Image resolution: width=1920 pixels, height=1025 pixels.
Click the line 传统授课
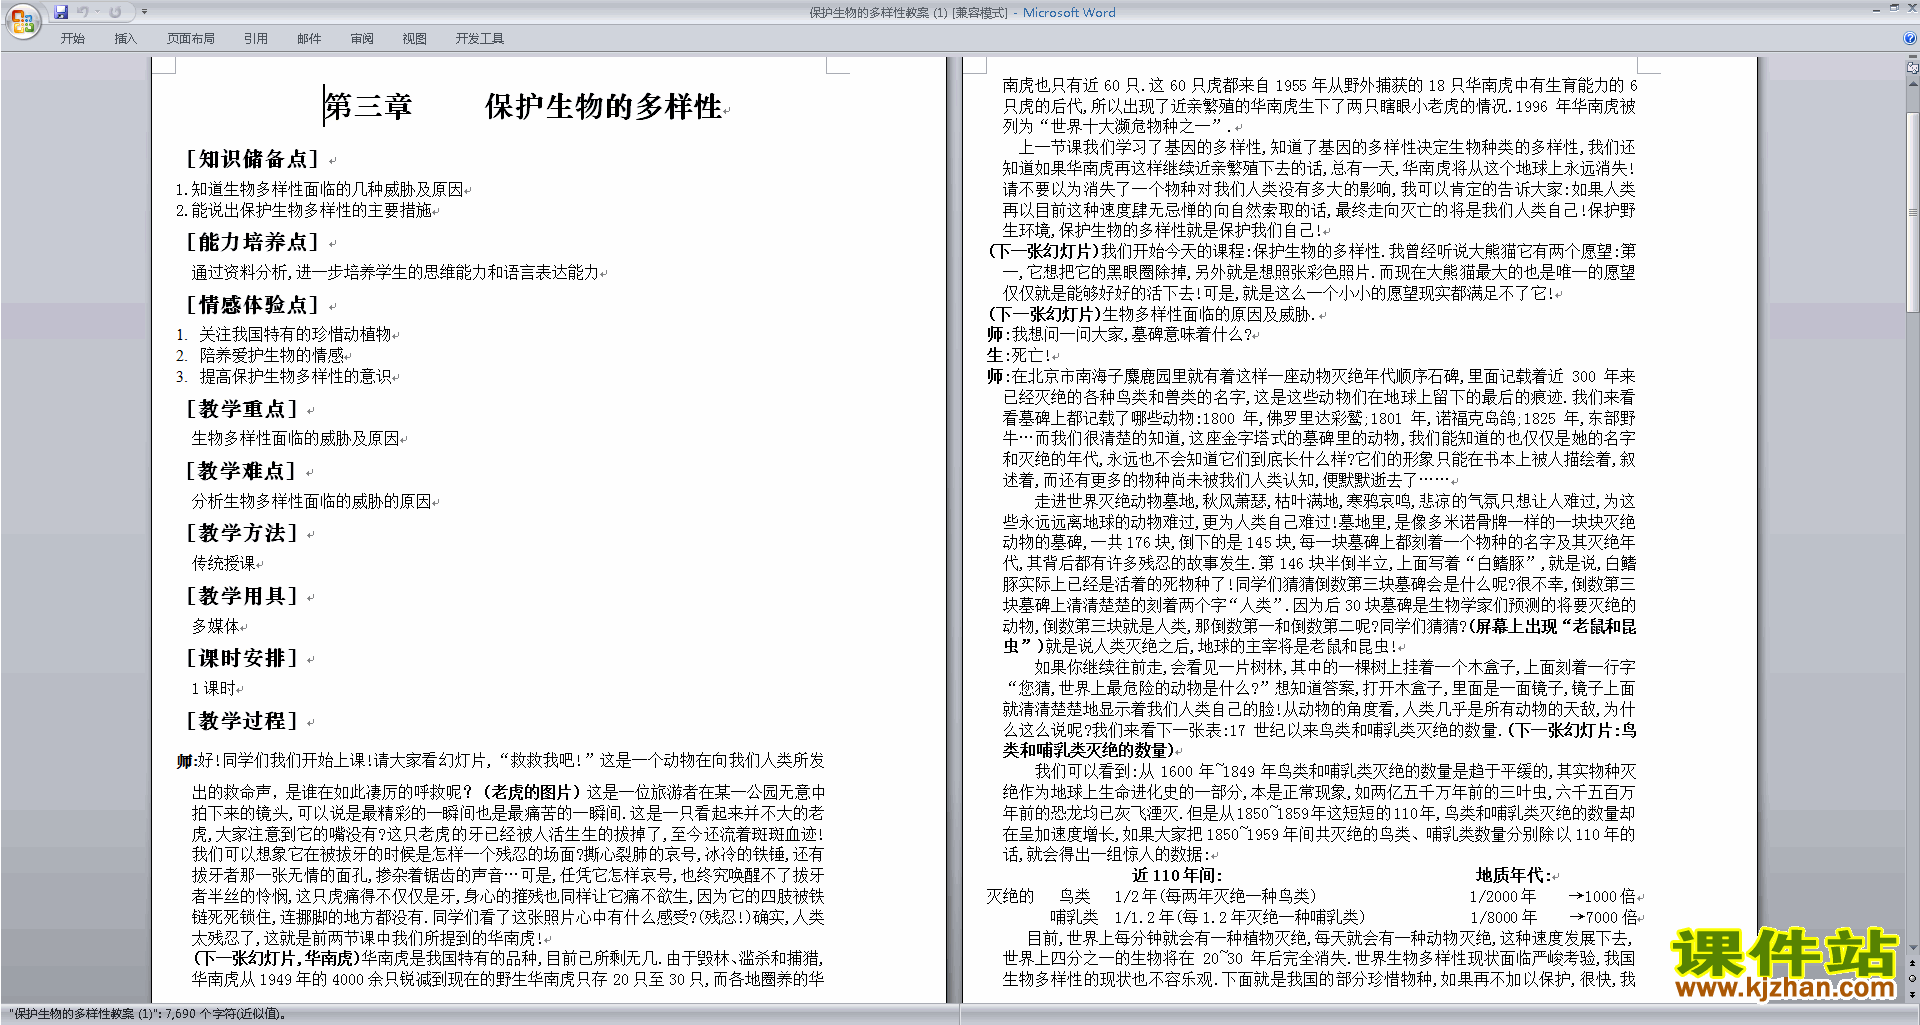[x=223, y=563]
